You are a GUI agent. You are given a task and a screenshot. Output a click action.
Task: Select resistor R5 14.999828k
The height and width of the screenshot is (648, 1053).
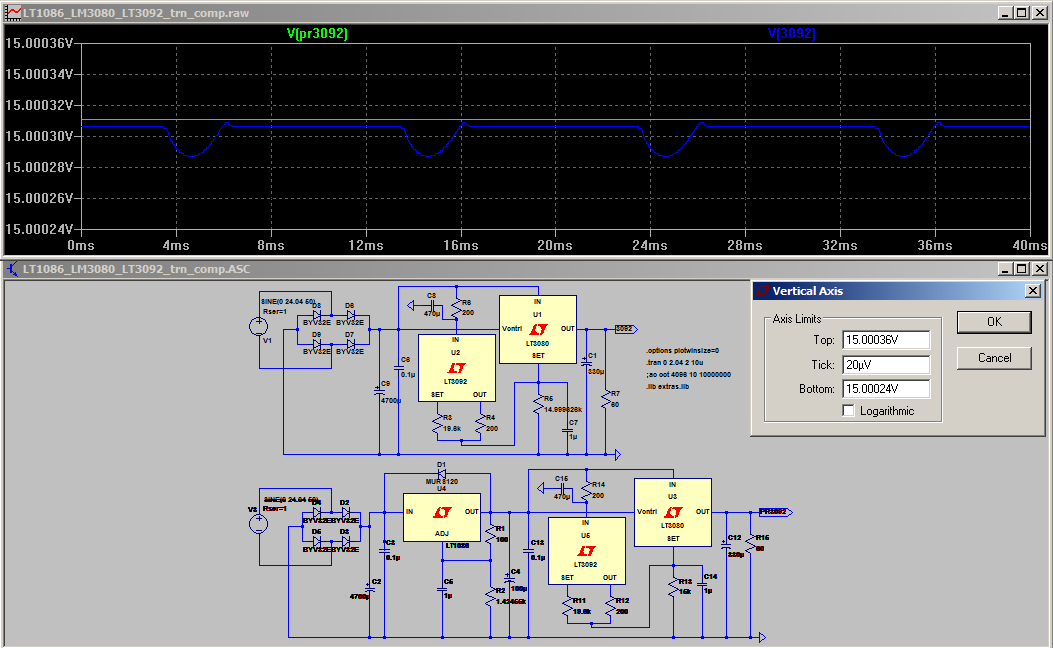tap(538, 404)
